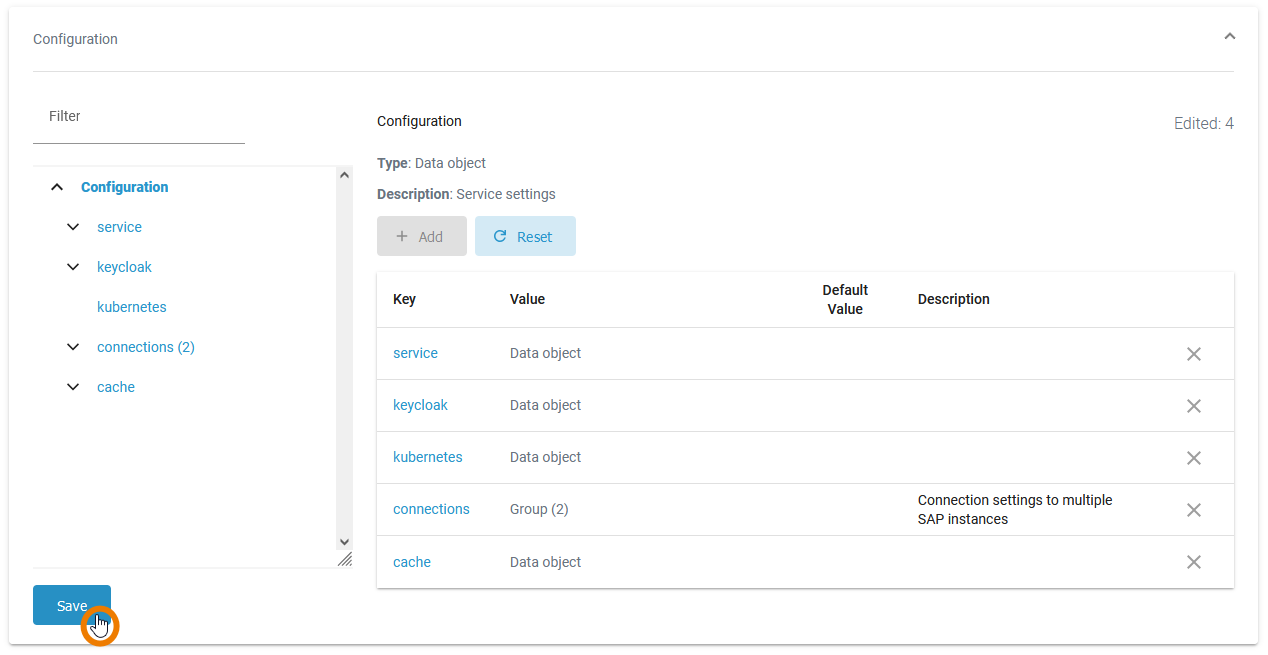Click the Reset button
Viewport: 1268px width, 655px height.
(x=525, y=237)
